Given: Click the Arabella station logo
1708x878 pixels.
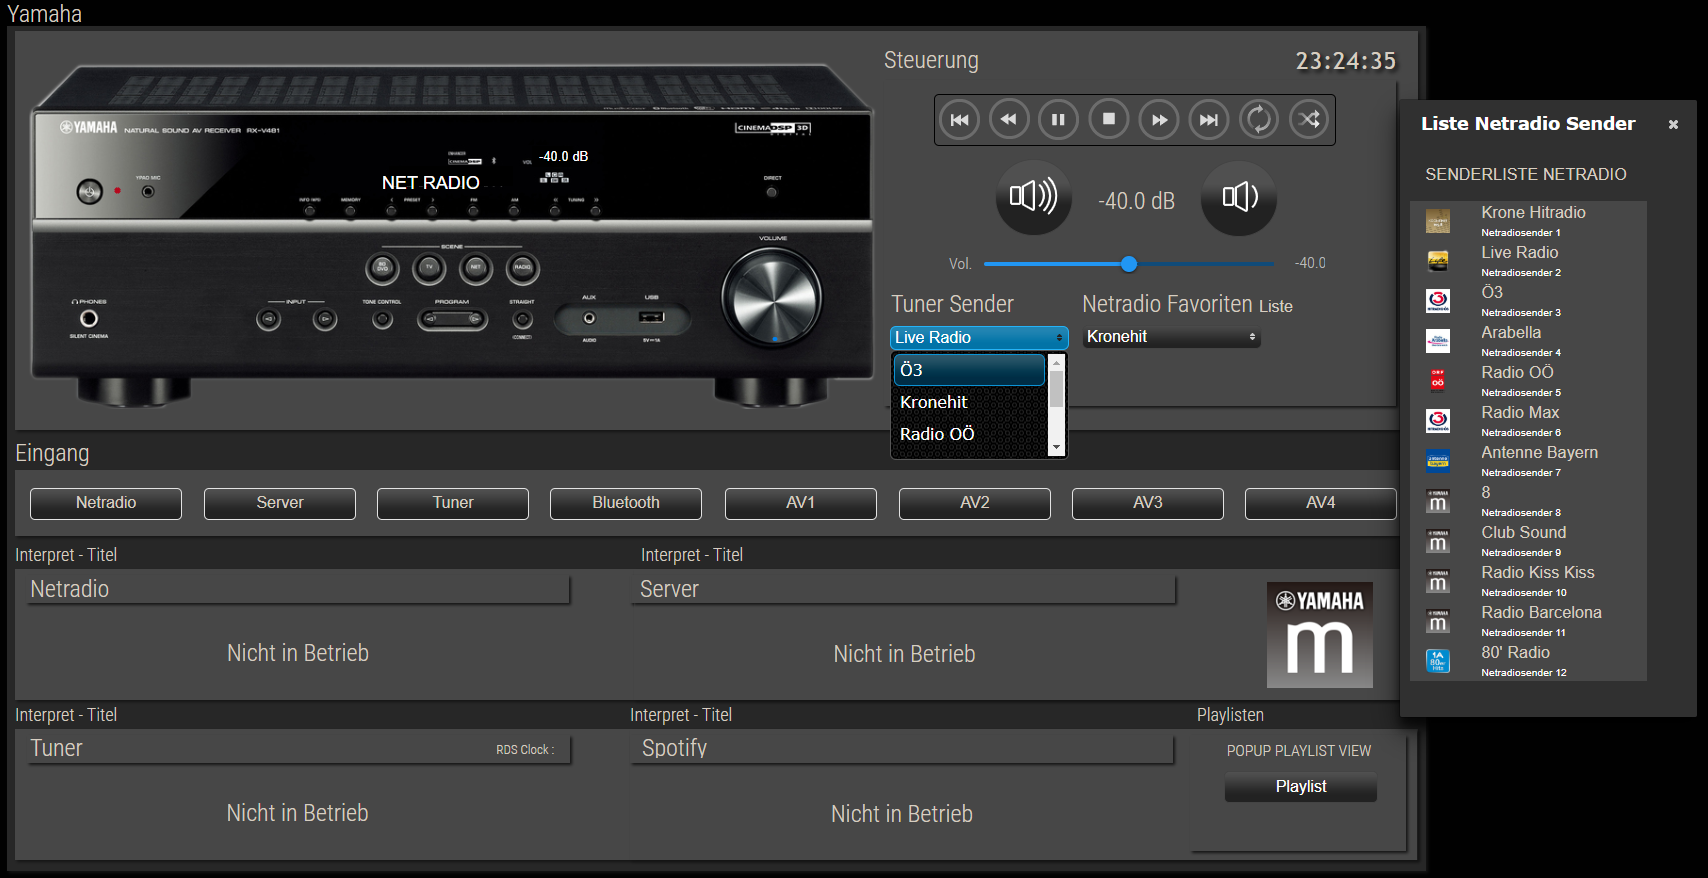Looking at the screenshot, I should [x=1438, y=341].
